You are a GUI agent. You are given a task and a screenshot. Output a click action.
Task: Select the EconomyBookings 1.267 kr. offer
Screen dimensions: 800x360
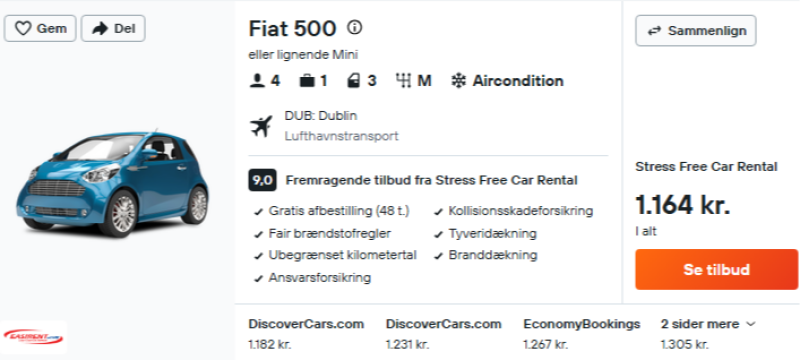pos(582,334)
